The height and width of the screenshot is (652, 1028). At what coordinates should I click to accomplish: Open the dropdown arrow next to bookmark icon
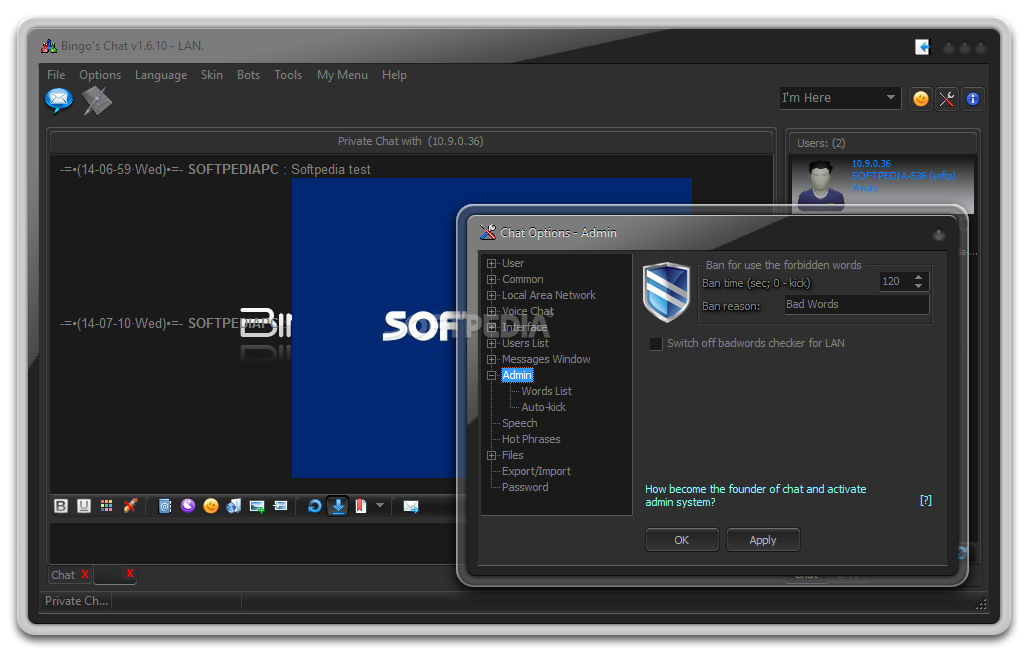click(380, 506)
